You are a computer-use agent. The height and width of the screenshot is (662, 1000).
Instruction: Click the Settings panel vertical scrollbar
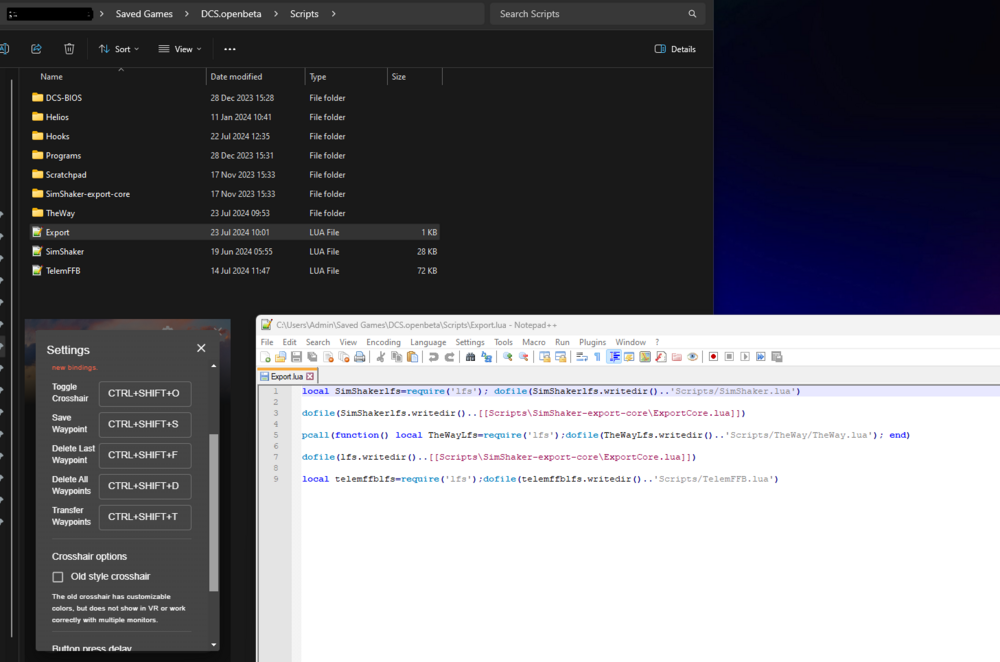pos(212,510)
